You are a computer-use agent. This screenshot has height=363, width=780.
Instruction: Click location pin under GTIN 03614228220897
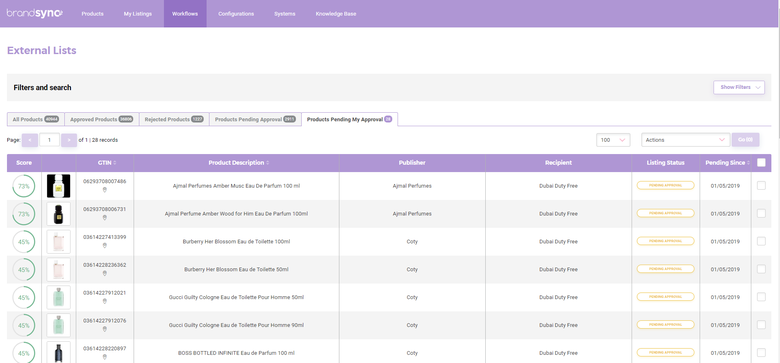pyautogui.click(x=104, y=357)
